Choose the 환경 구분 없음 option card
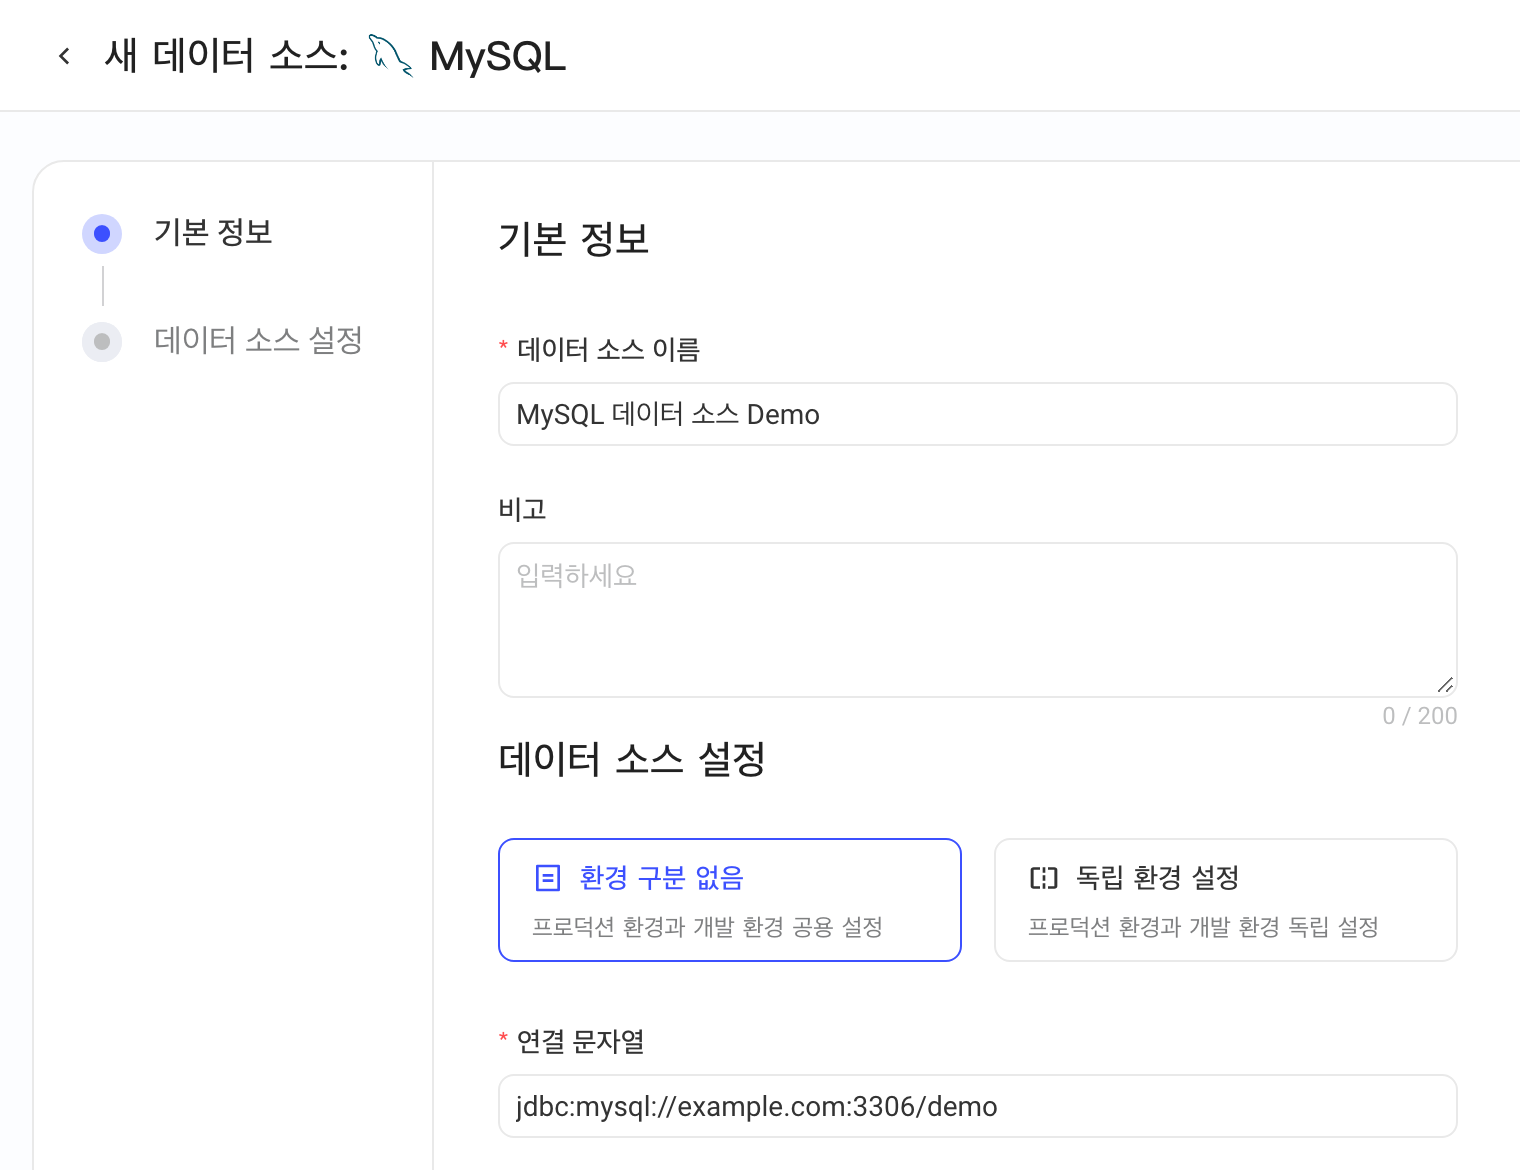1520x1170 pixels. (730, 900)
